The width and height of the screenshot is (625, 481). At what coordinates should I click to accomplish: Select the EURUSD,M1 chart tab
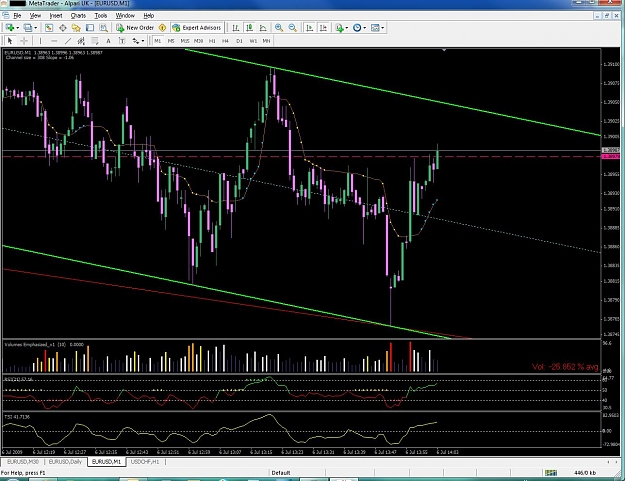pyautogui.click(x=106, y=461)
